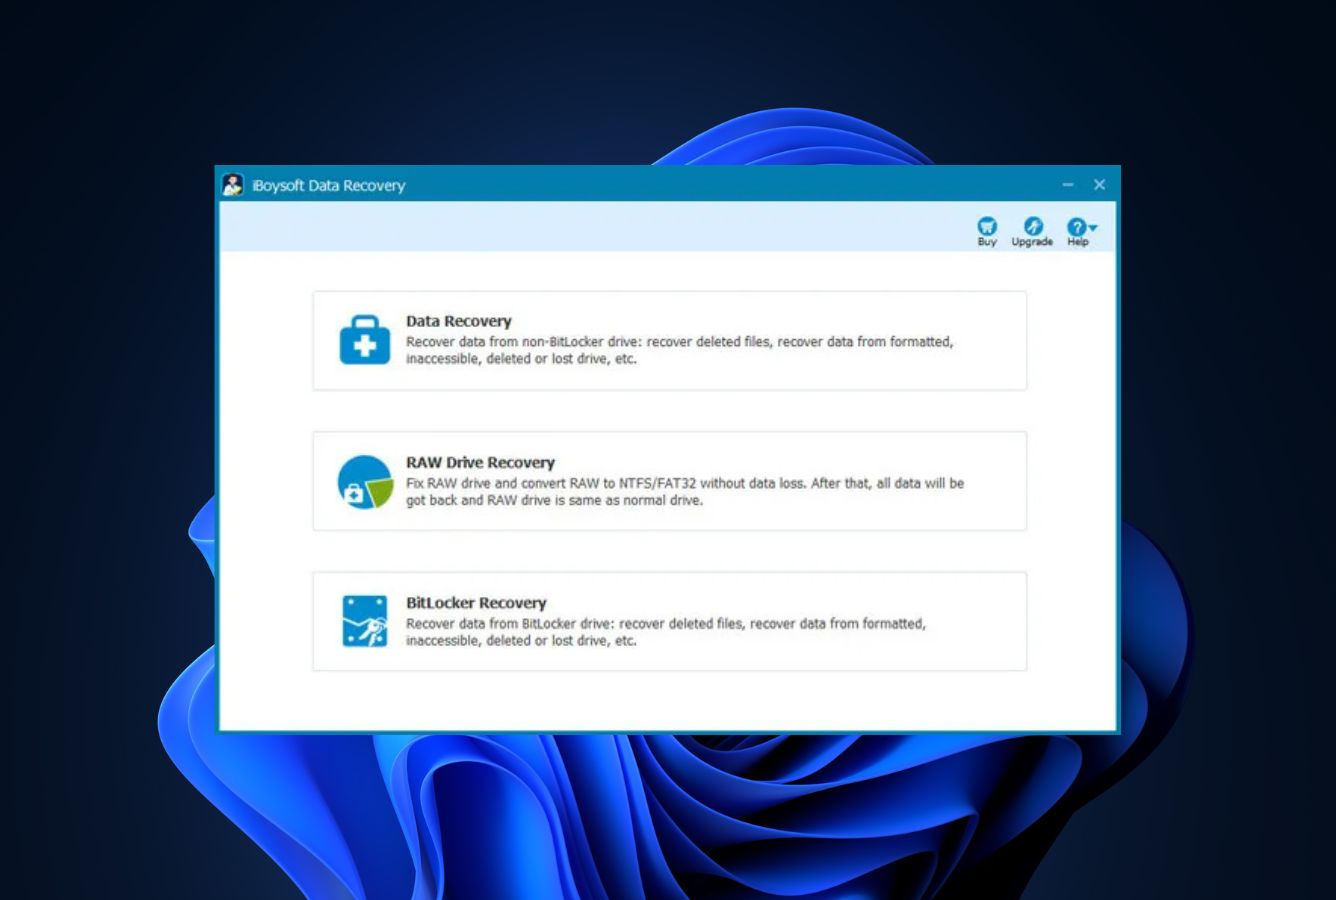1336x900 pixels.
Task: Select the Data Recovery heading
Action: 458,321
